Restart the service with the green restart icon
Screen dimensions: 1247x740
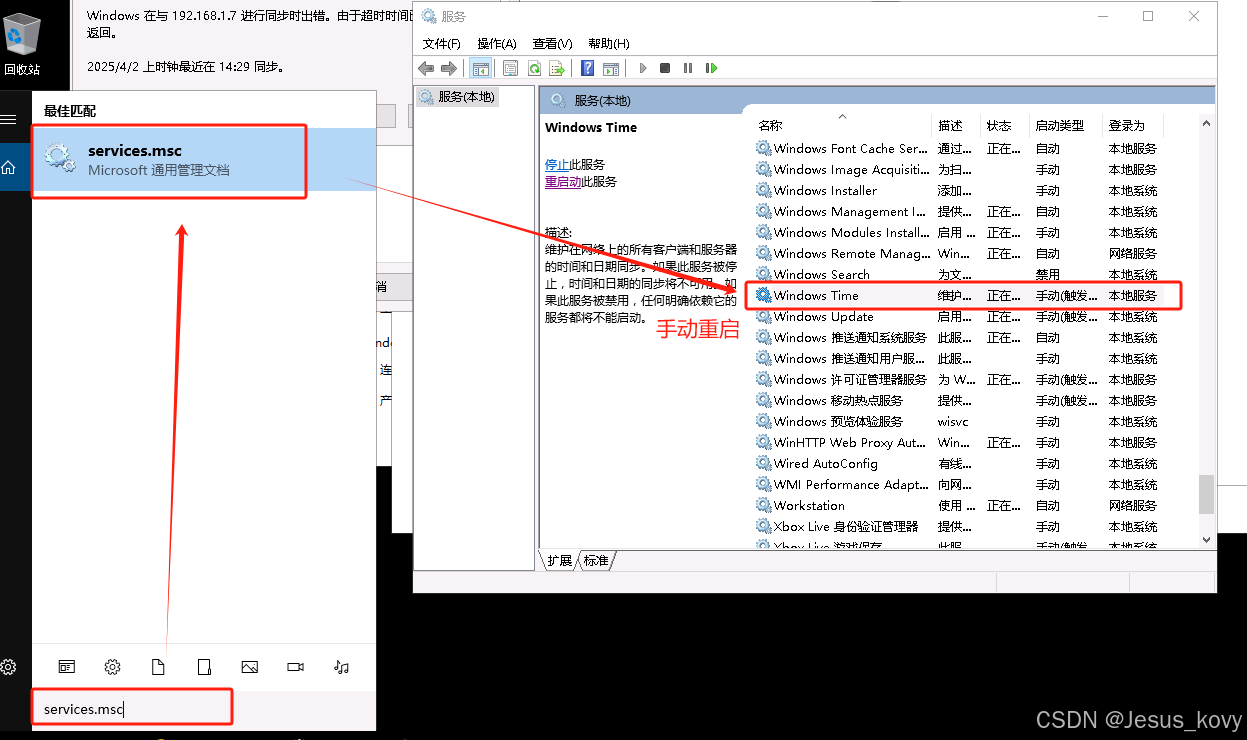[x=711, y=68]
